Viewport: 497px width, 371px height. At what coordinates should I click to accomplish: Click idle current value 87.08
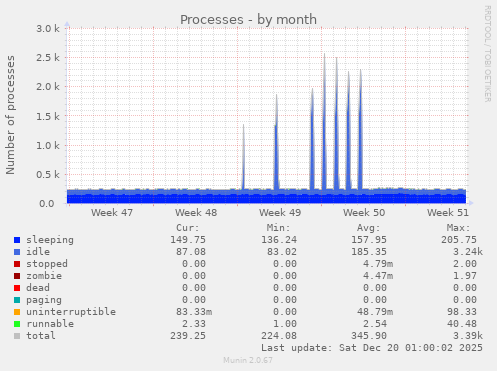(191, 252)
